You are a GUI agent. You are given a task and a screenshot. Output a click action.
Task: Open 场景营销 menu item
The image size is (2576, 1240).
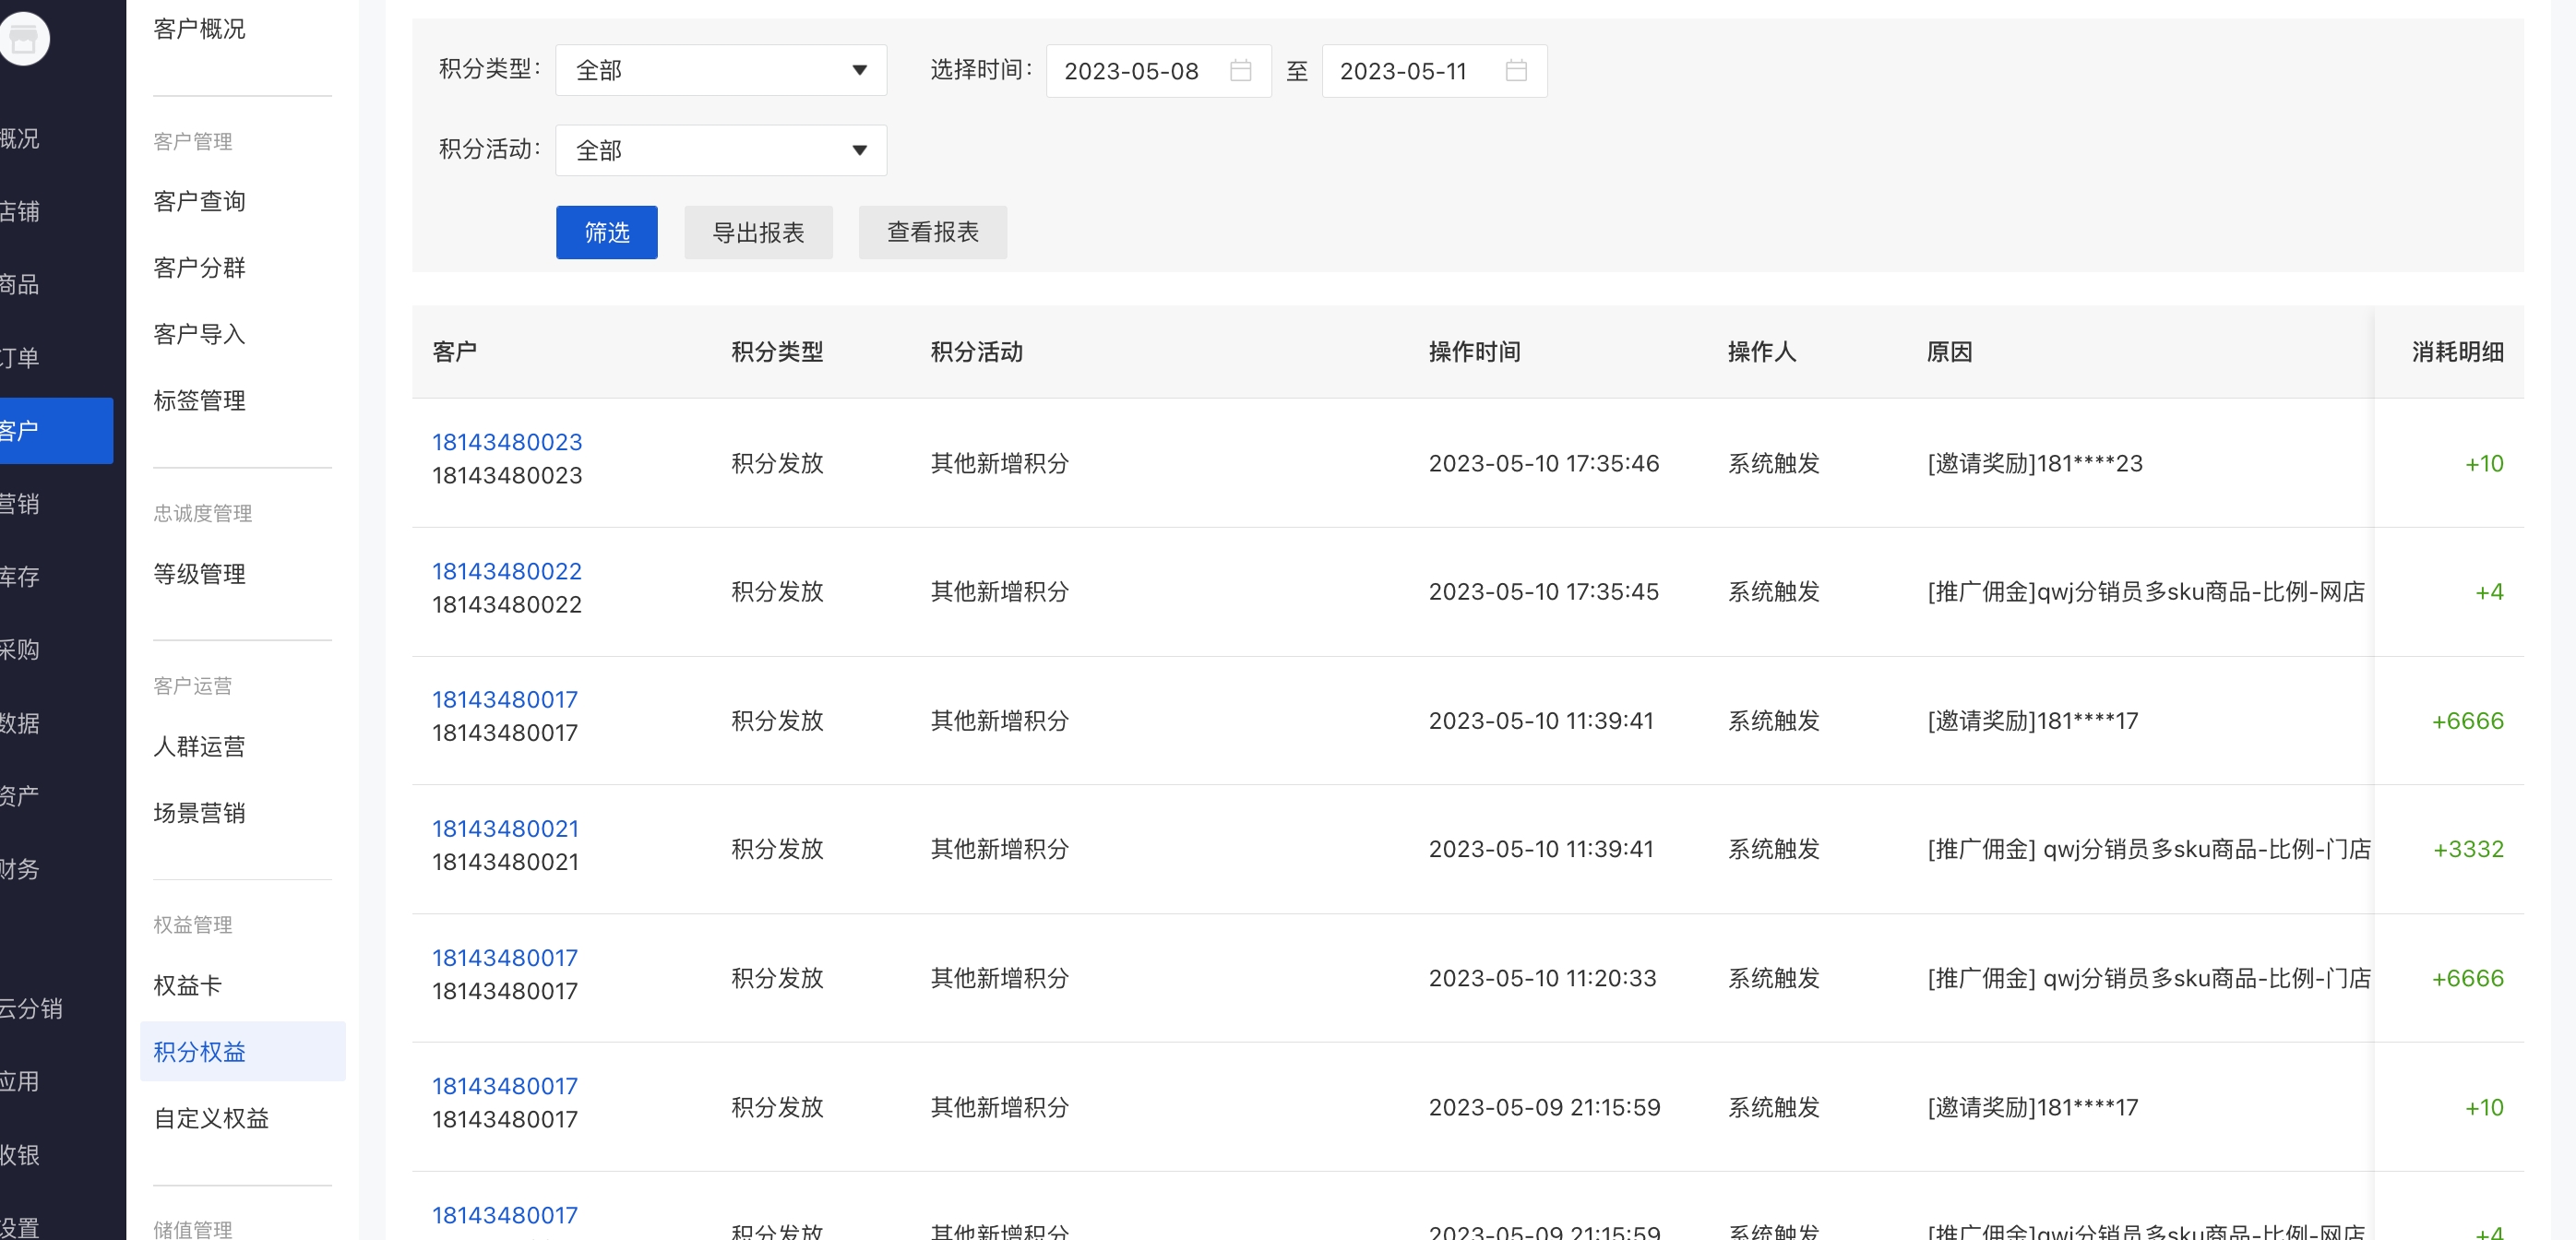click(199, 812)
